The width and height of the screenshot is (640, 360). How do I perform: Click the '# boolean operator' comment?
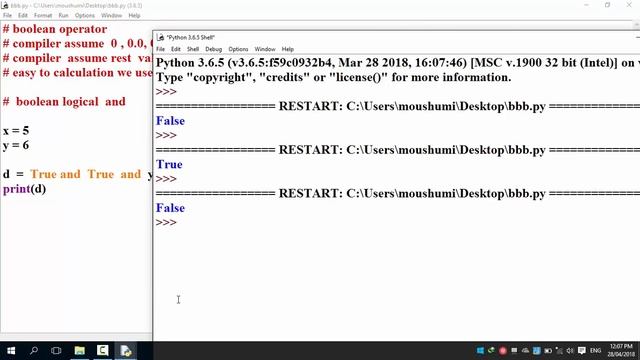point(55,29)
